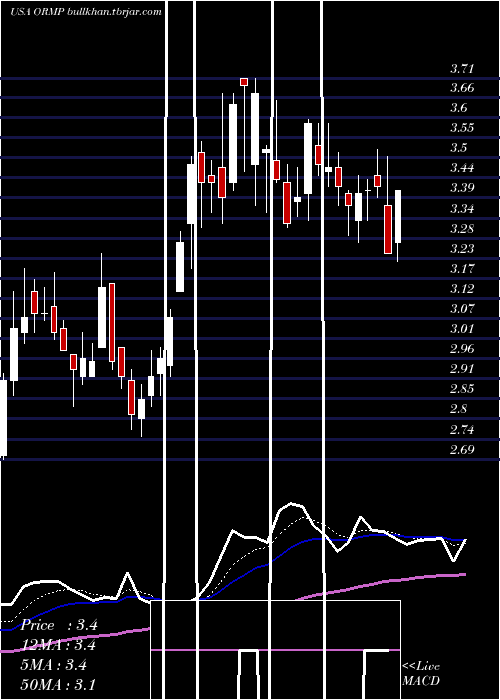This screenshot has height=700, width=500.
Task: Click the 2.91 price axis label
Action: 462,368
